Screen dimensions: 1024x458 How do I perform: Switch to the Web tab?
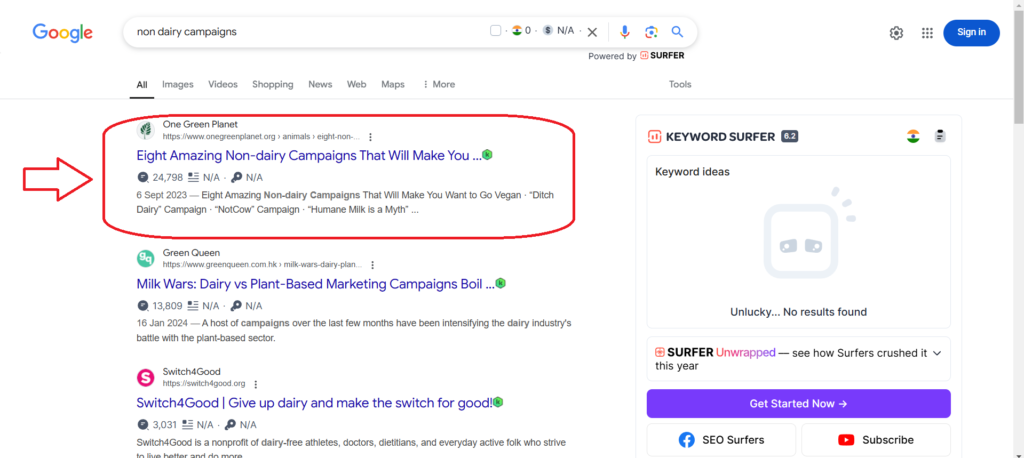coord(357,84)
